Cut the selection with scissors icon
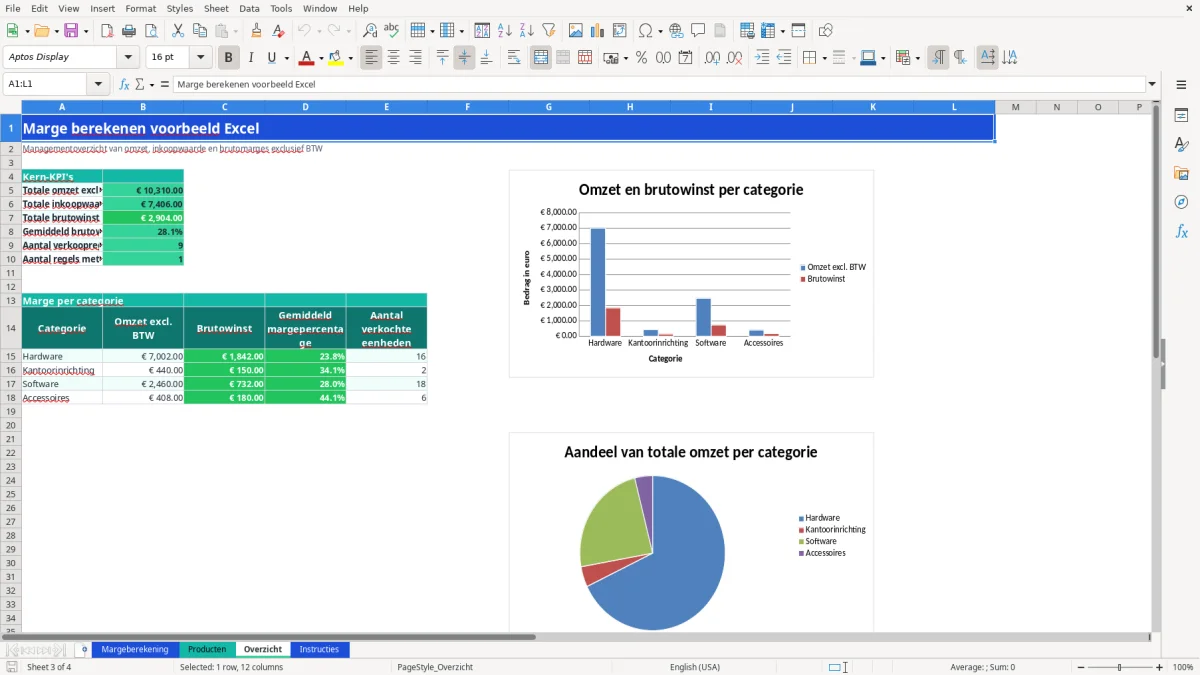Image resolution: width=1200 pixels, height=675 pixels. tap(178, 31)
